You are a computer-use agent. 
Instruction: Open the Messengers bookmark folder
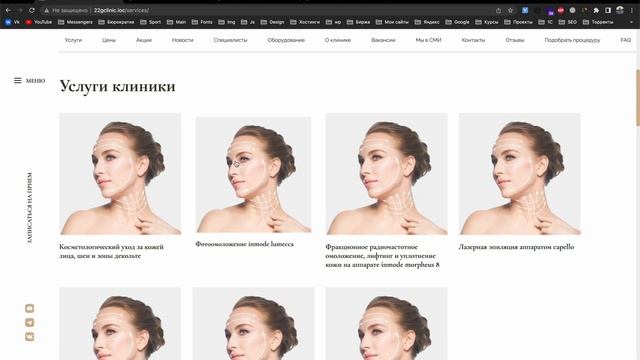tap(76, 22)
